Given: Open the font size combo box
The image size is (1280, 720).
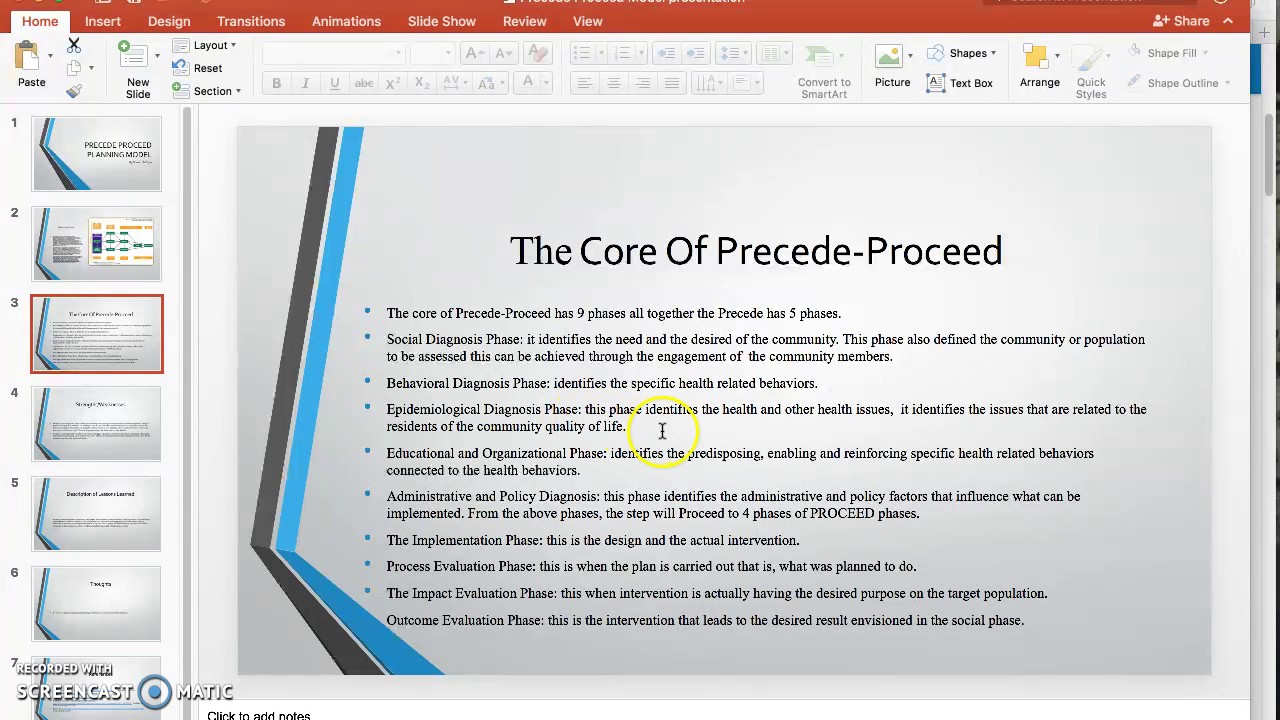Looking at the screenshot, I should [x=434, y=53].
